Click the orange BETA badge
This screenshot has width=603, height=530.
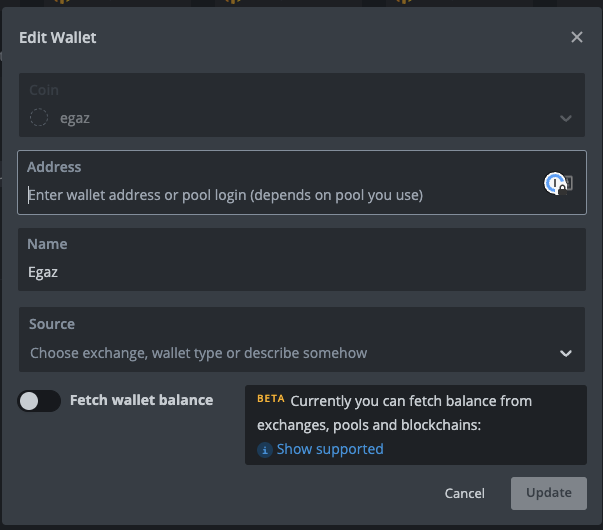tap(271, 398)
